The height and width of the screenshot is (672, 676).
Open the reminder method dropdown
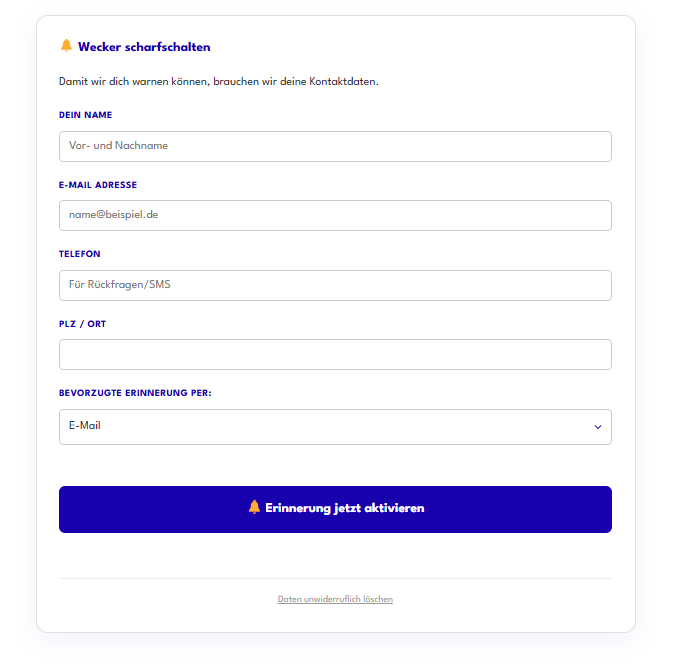pos(335,426)
